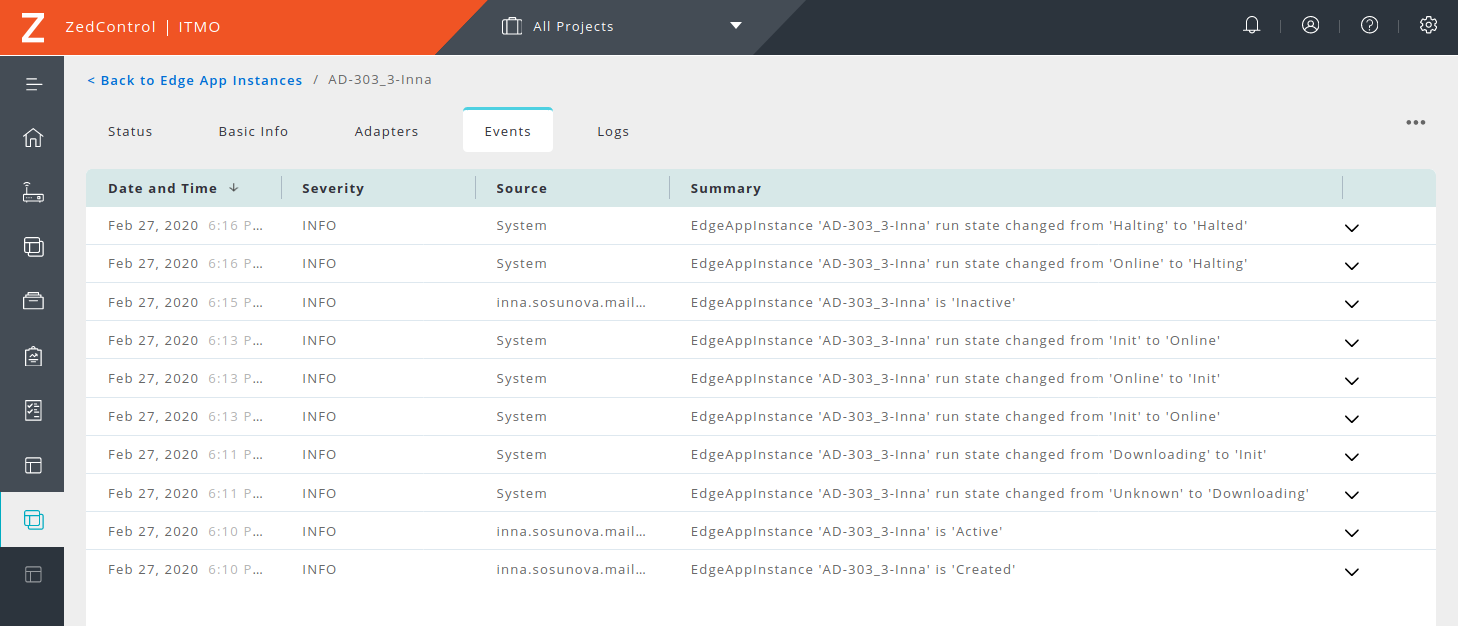Open the help question mark icon
This screenshot has width=1458, height=626.
coord(1369,26)
